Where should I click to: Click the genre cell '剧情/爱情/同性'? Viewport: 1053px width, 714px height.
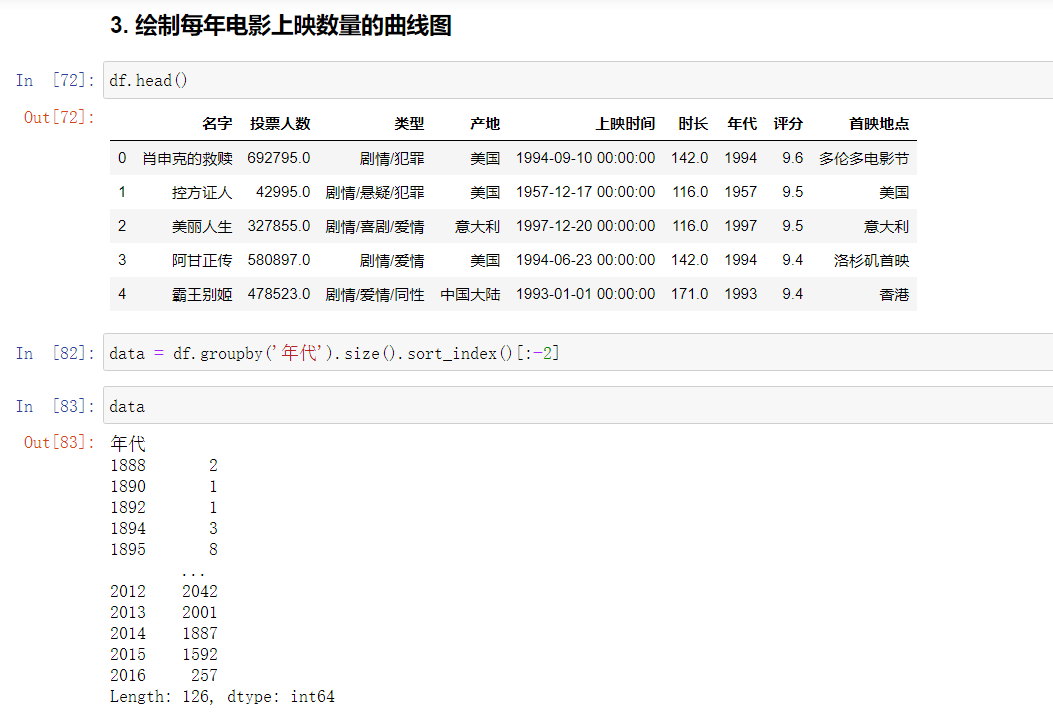tap(375, 294)
